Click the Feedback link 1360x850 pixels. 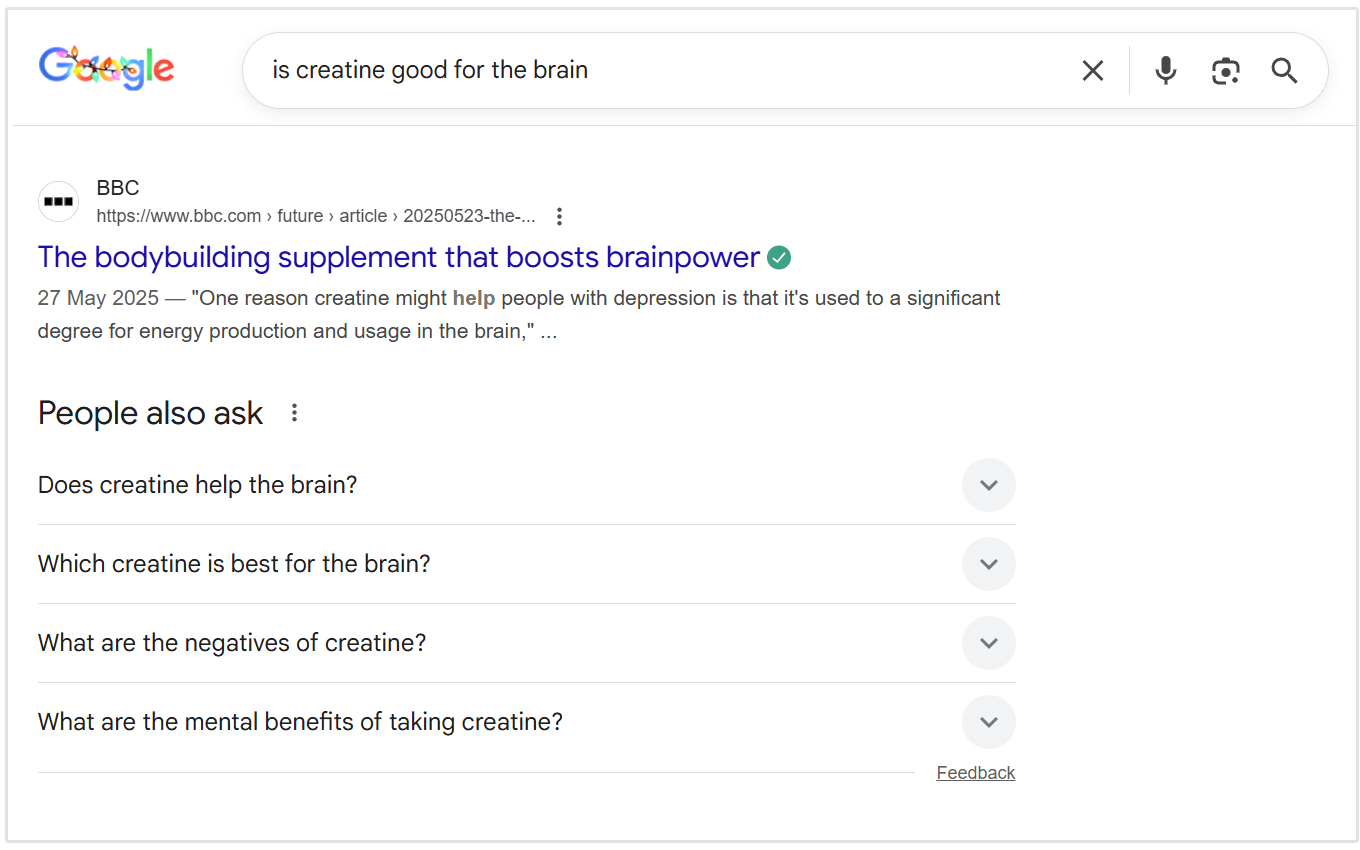(975, 772)
